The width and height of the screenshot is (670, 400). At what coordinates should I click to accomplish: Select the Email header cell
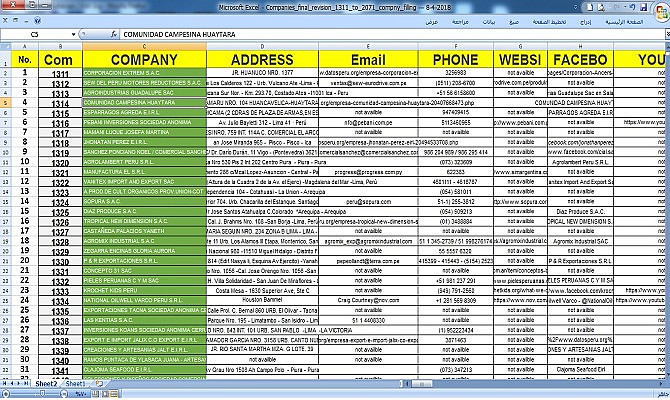(x=368, y=59)
